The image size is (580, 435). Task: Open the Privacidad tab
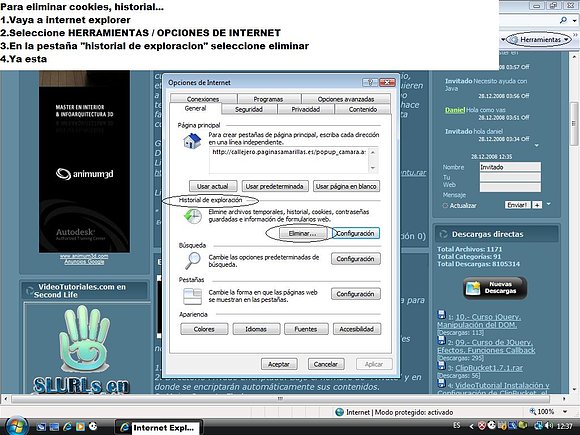tap(306, 109)
